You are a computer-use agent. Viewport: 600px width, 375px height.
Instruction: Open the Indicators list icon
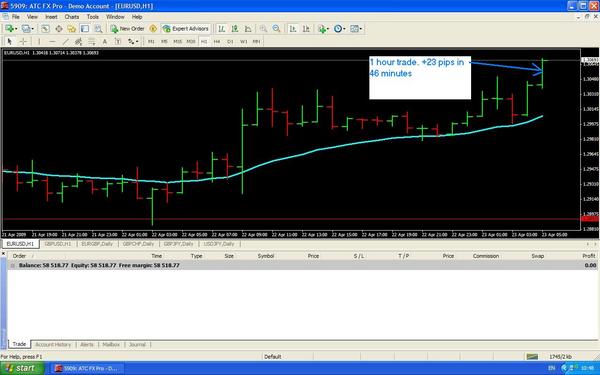pos(322,29)
